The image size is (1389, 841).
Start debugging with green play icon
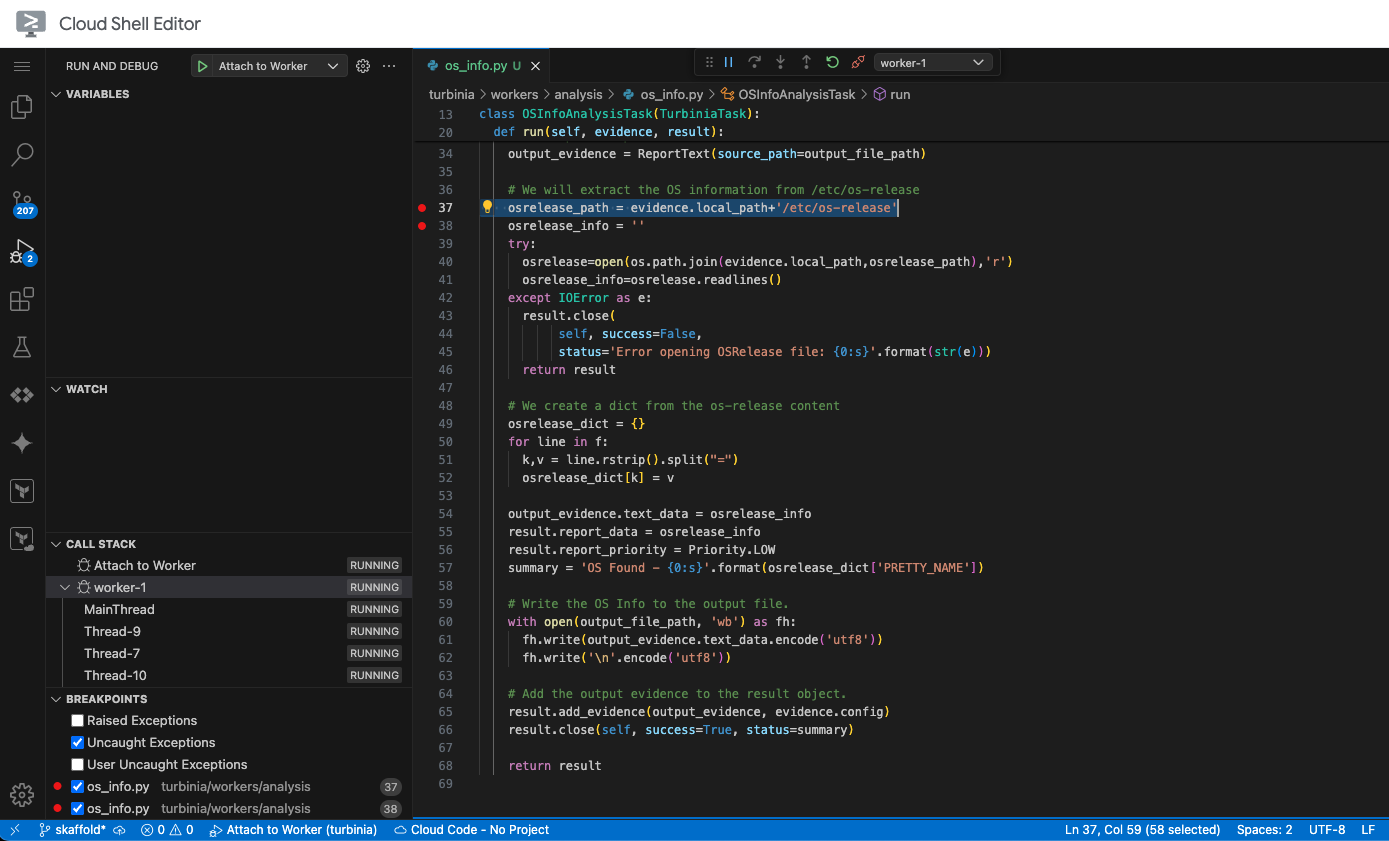coord(203,66)
